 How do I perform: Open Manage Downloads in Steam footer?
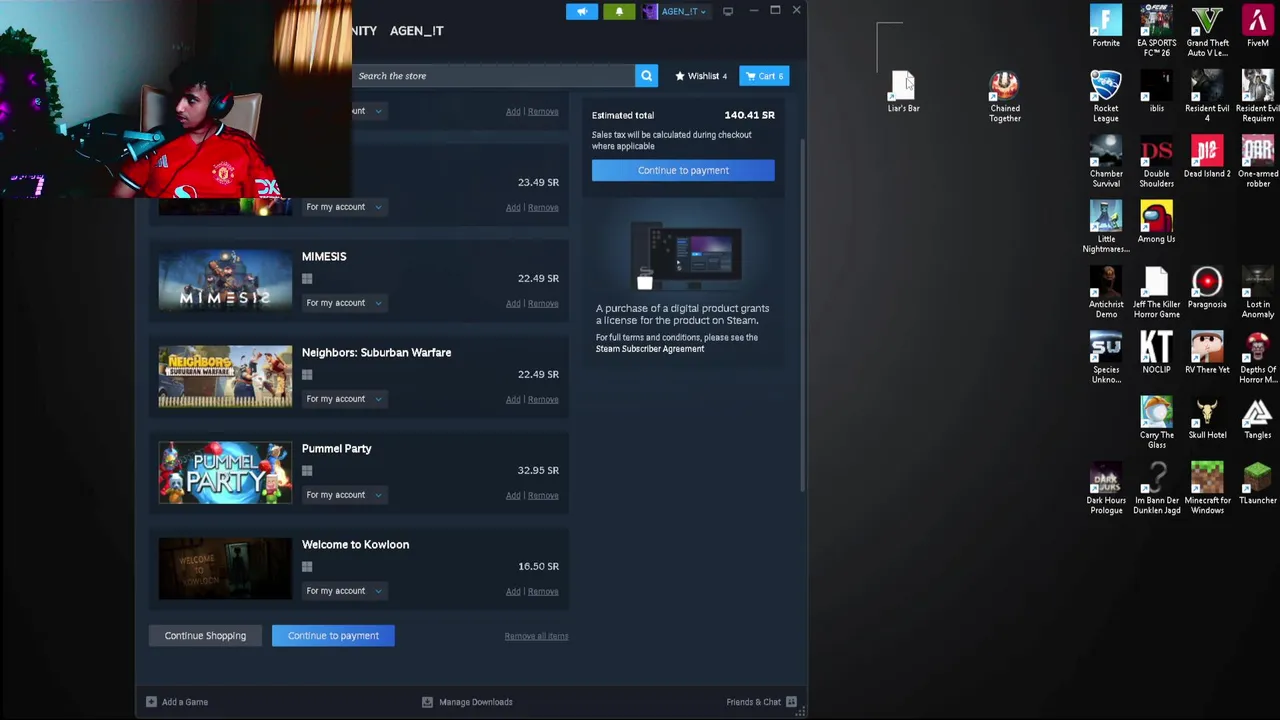click(x=468, y=702)
